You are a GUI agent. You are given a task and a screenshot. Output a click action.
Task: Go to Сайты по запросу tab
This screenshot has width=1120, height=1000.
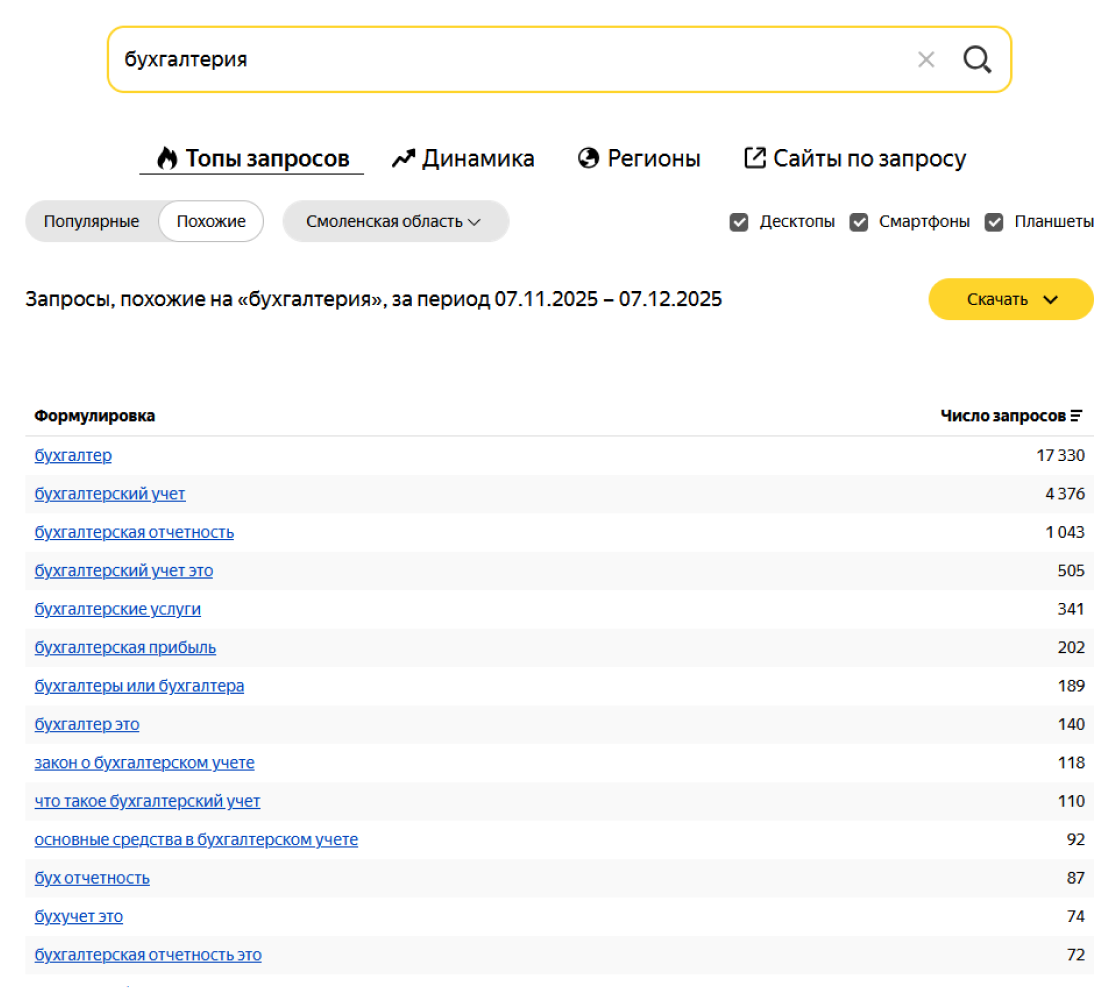click(x=854, y=158)
